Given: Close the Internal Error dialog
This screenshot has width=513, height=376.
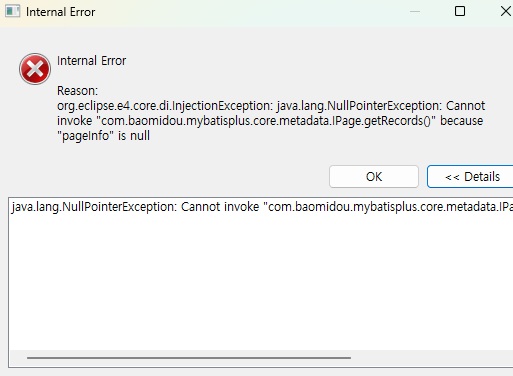Looking at the screenshot, I should [506, 11].
